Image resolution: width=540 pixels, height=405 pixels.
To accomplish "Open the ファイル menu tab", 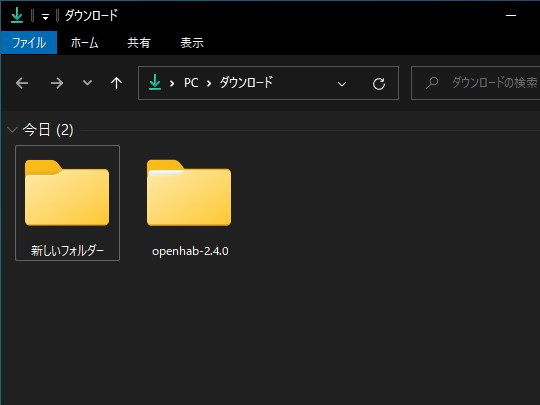I will [x=29, y=43].
